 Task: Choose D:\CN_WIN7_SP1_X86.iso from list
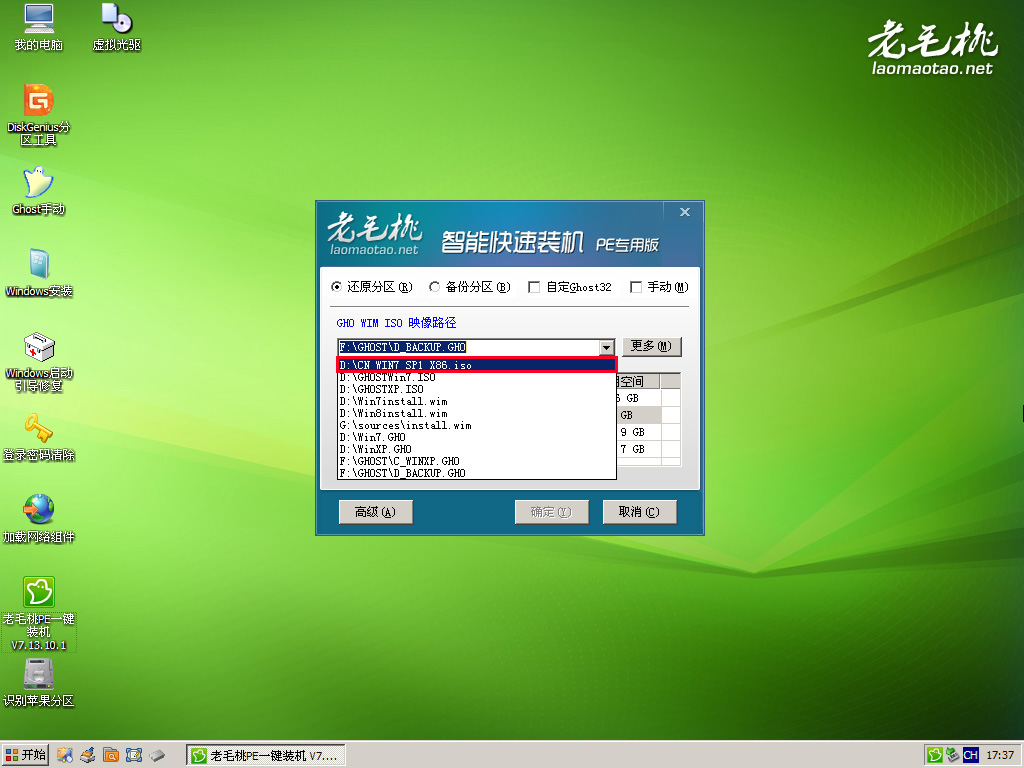(x=477, y=365)
